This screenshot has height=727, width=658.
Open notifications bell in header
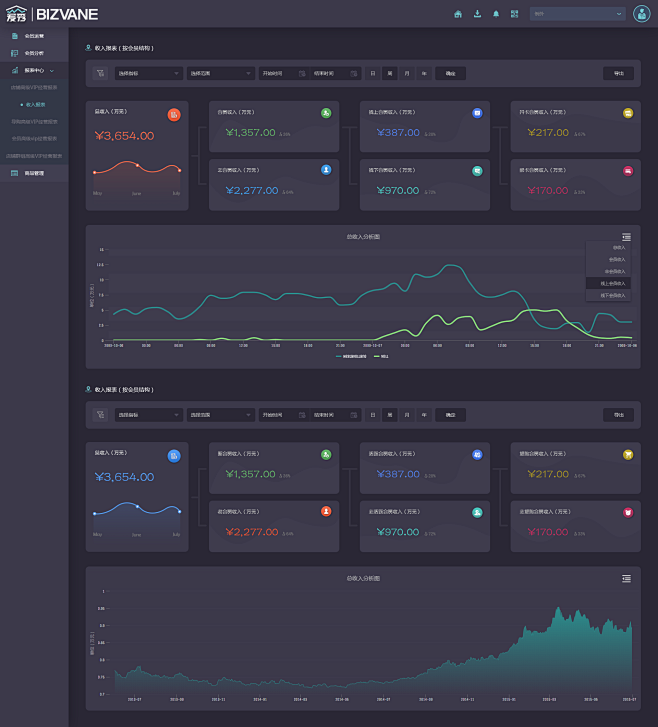pyautogui.click(x=496, y=14)
